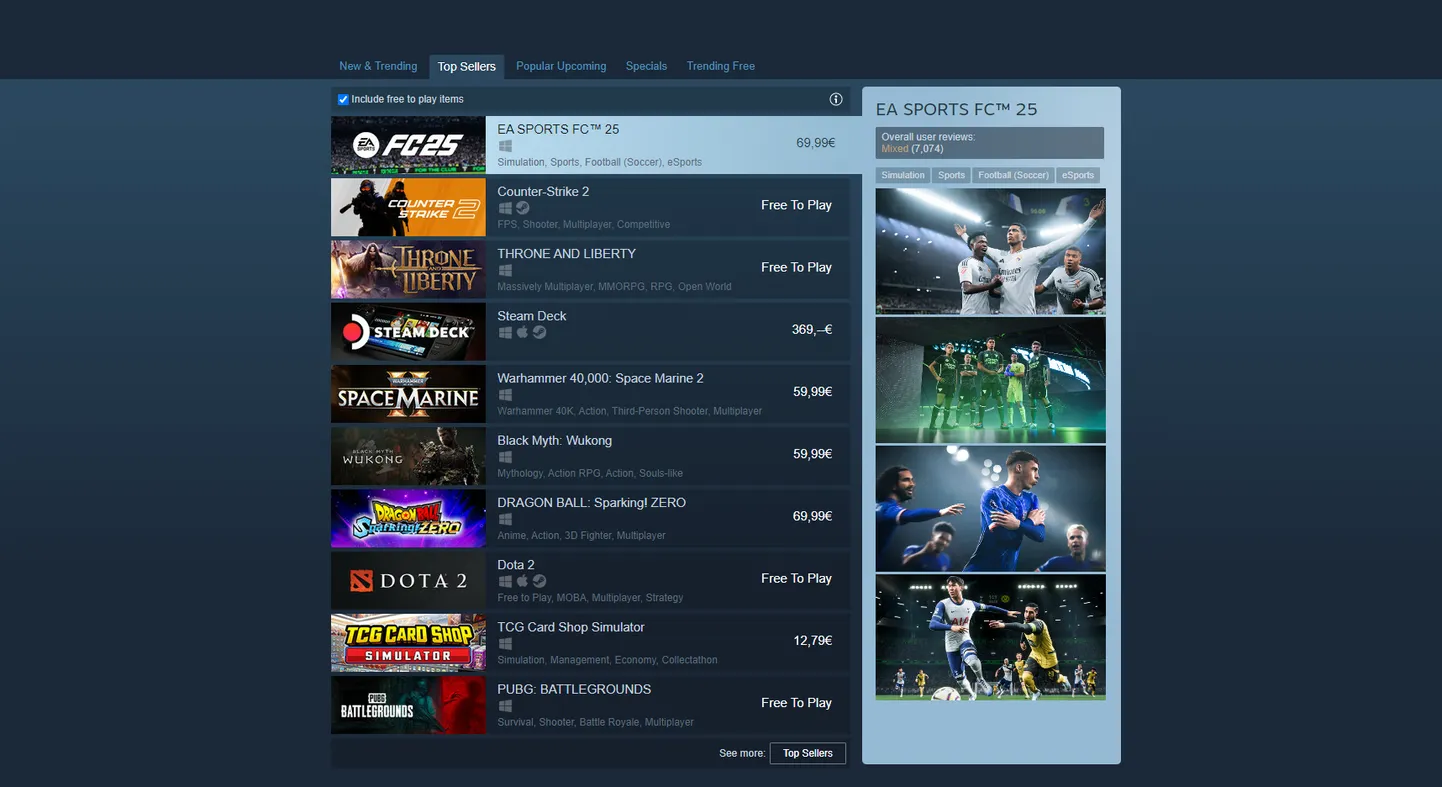Click the Apple macOS icon under Dota 2
Image resolution: width=1442 pixels, height=787 pixels.
click(x=522, y=581)
